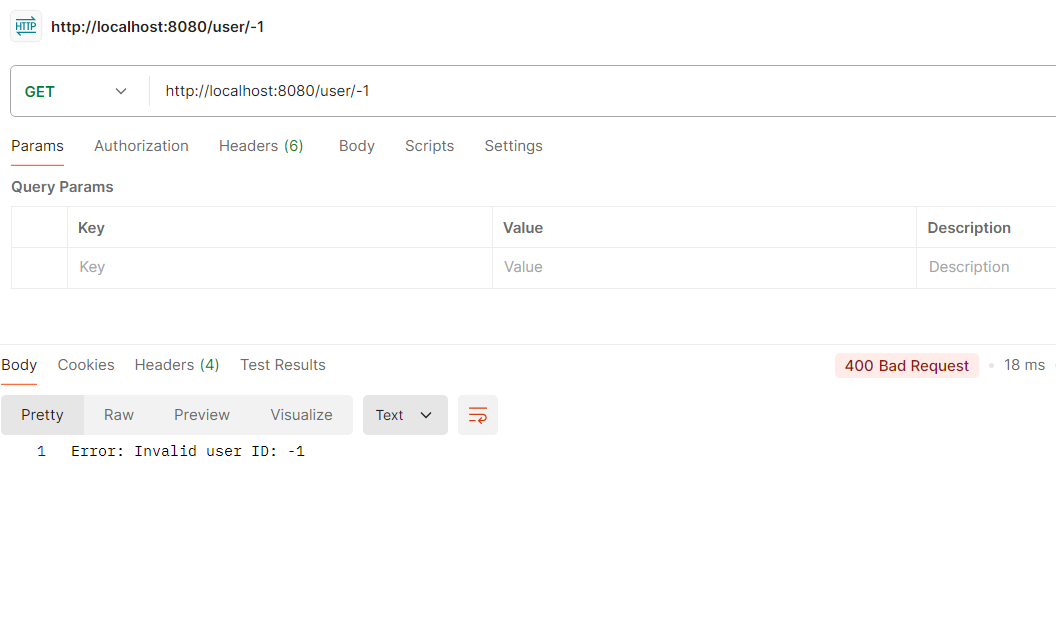Switch to the Authorization tab

click(x=141, y=146)
